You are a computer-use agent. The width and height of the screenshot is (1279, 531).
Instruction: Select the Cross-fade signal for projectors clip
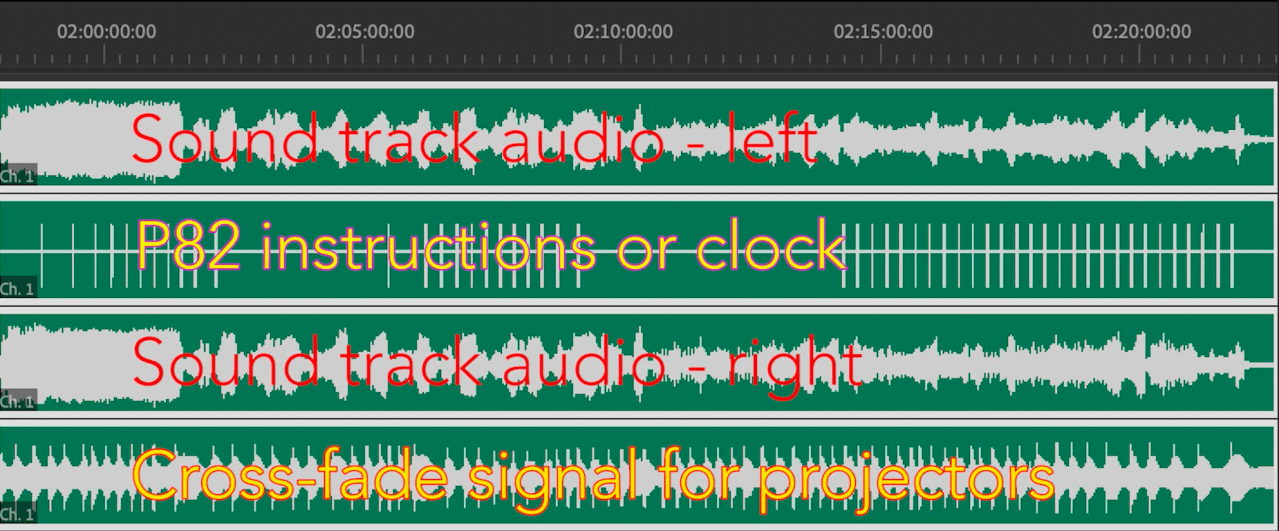[x=638, y=476]
